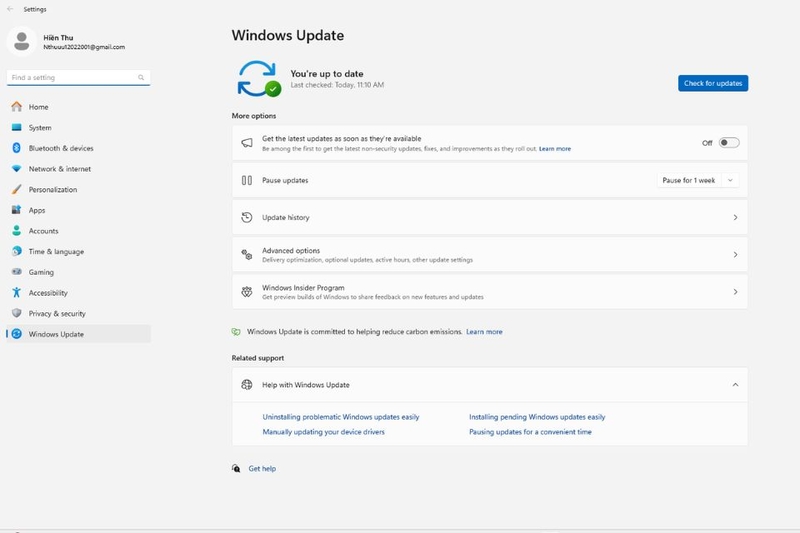
Task: Click the Accounts person icon
Action: pyautogui.click(x=17, y=231)
